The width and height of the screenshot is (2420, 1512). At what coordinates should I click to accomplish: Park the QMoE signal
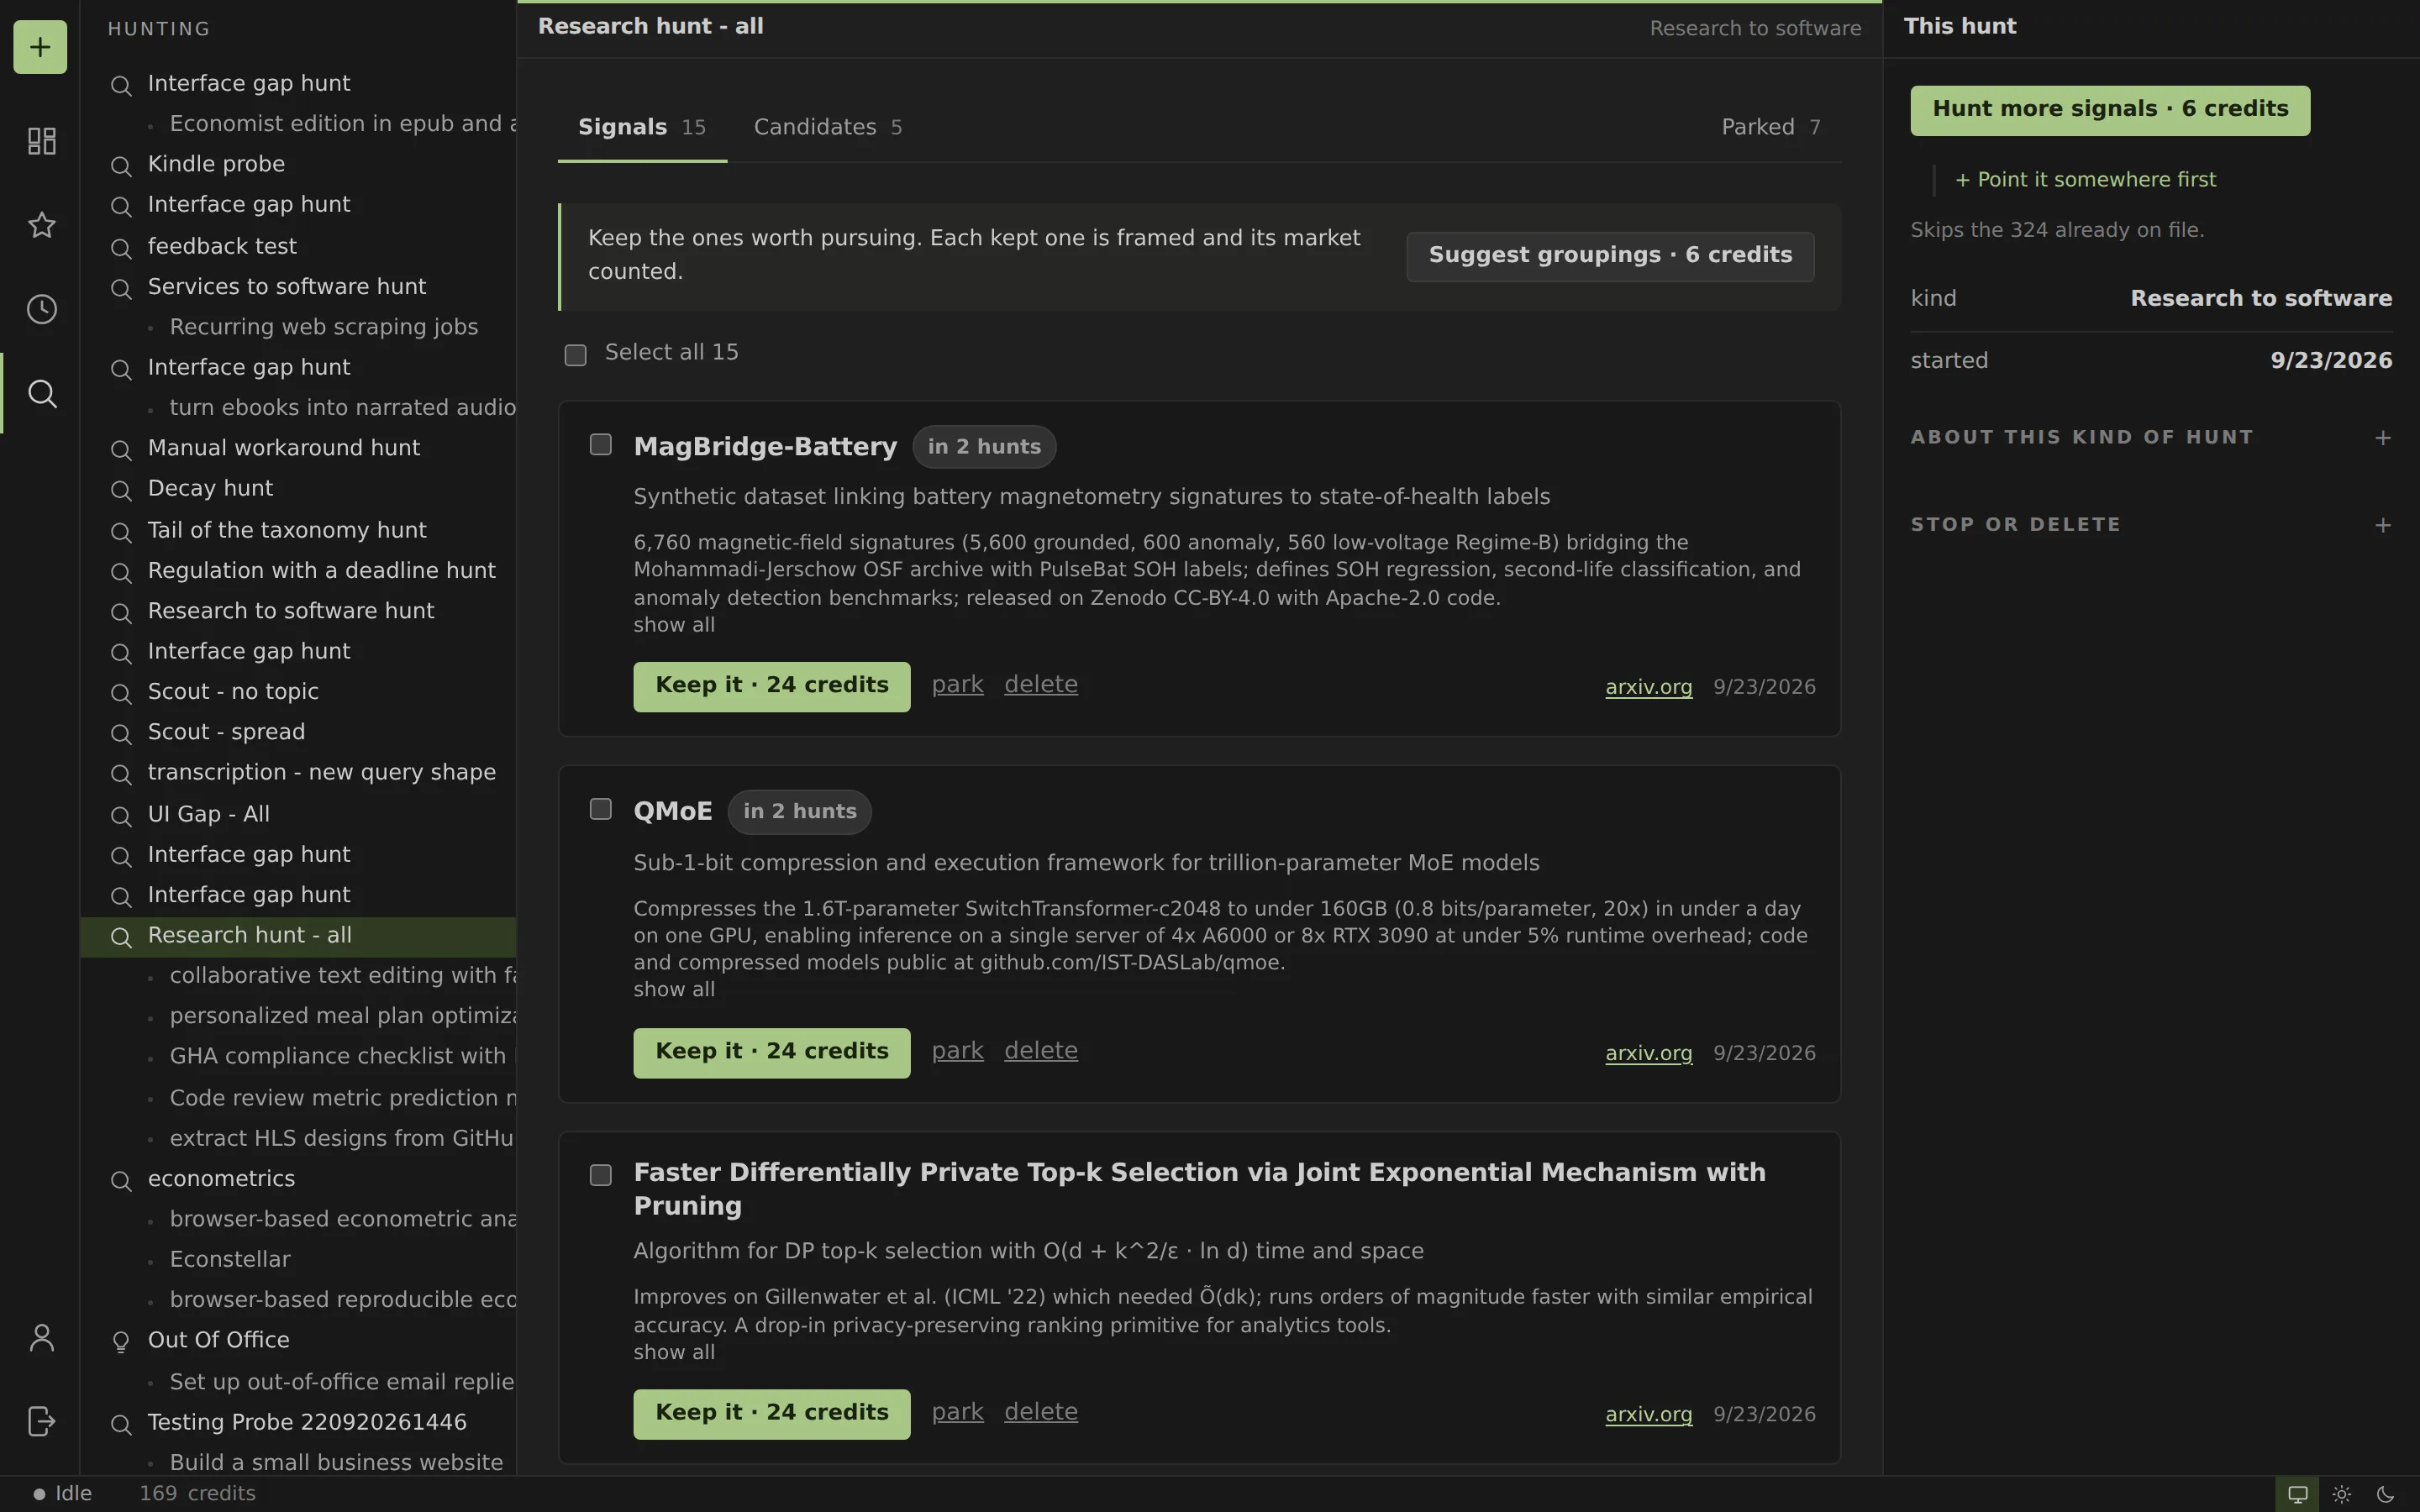957,1050
